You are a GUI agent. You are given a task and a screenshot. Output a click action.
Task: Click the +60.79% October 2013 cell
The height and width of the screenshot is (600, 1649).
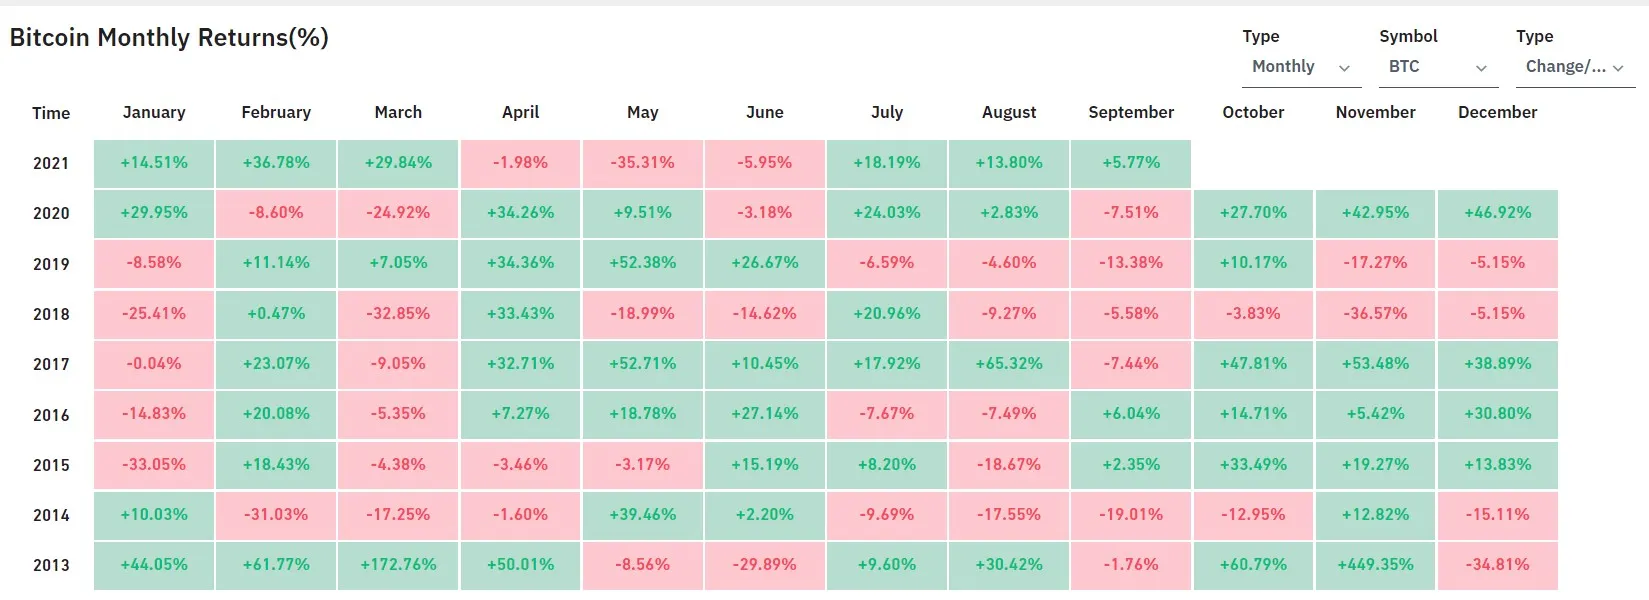click(x=1253, y=565)
